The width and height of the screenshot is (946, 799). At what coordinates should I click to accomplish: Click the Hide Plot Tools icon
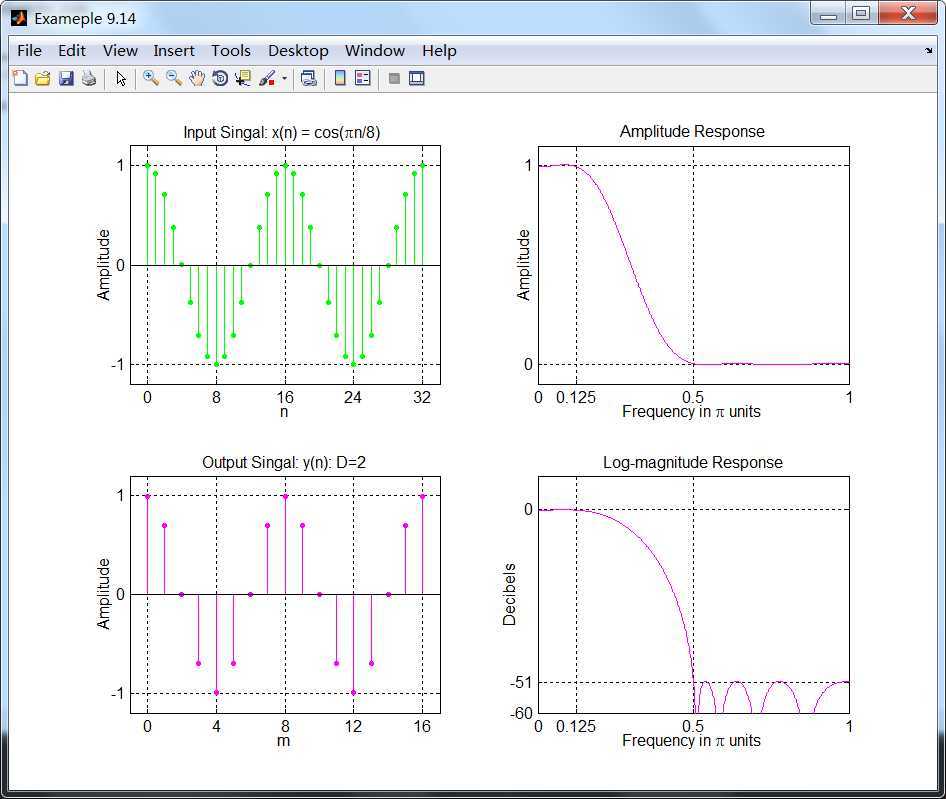[x=395, y=78]
